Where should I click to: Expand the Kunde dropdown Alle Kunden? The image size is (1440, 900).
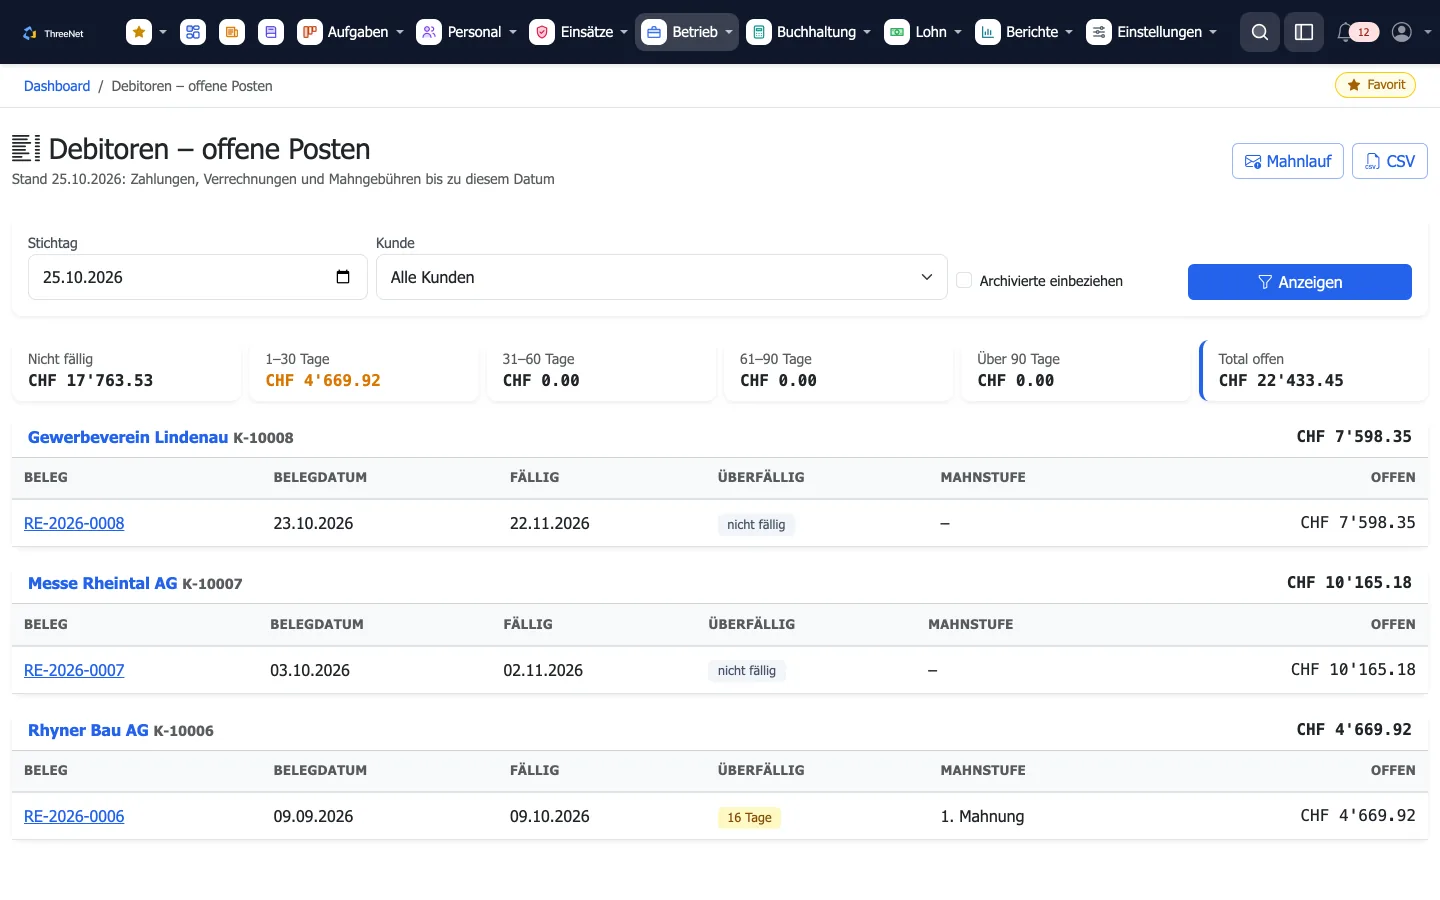click(661, 277)
